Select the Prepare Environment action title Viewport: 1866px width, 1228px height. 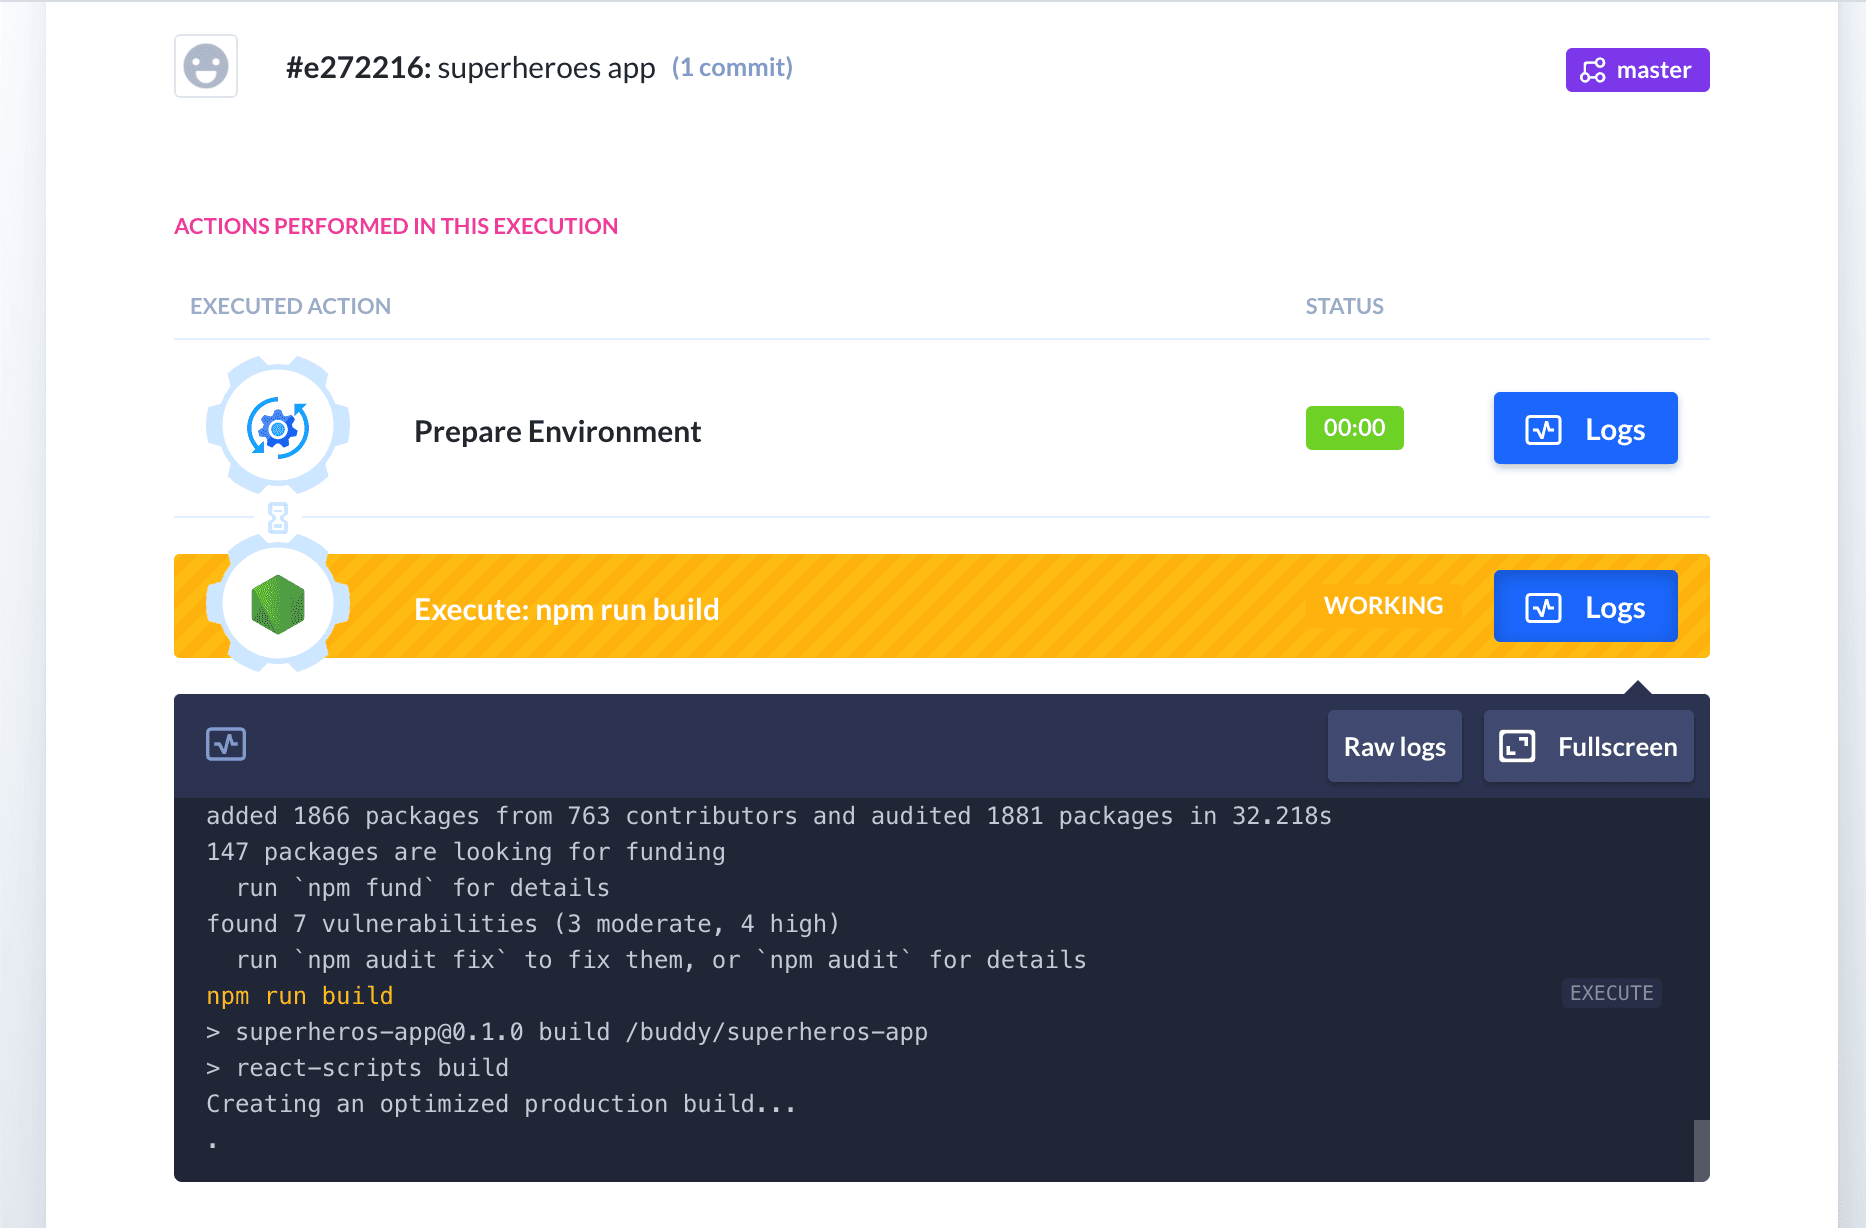[557, 431]
